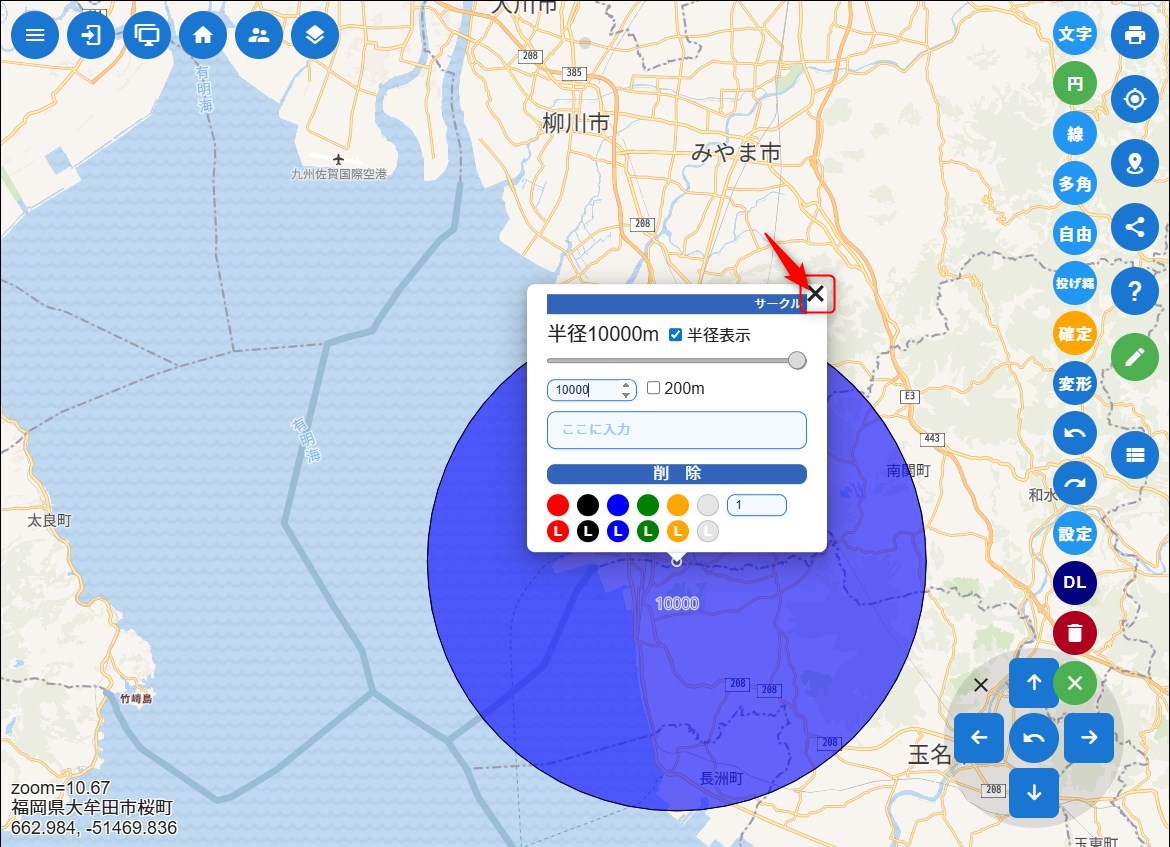Enable the 200m checkbox
The image size is (1170, 847).
(x=653, y=388)
